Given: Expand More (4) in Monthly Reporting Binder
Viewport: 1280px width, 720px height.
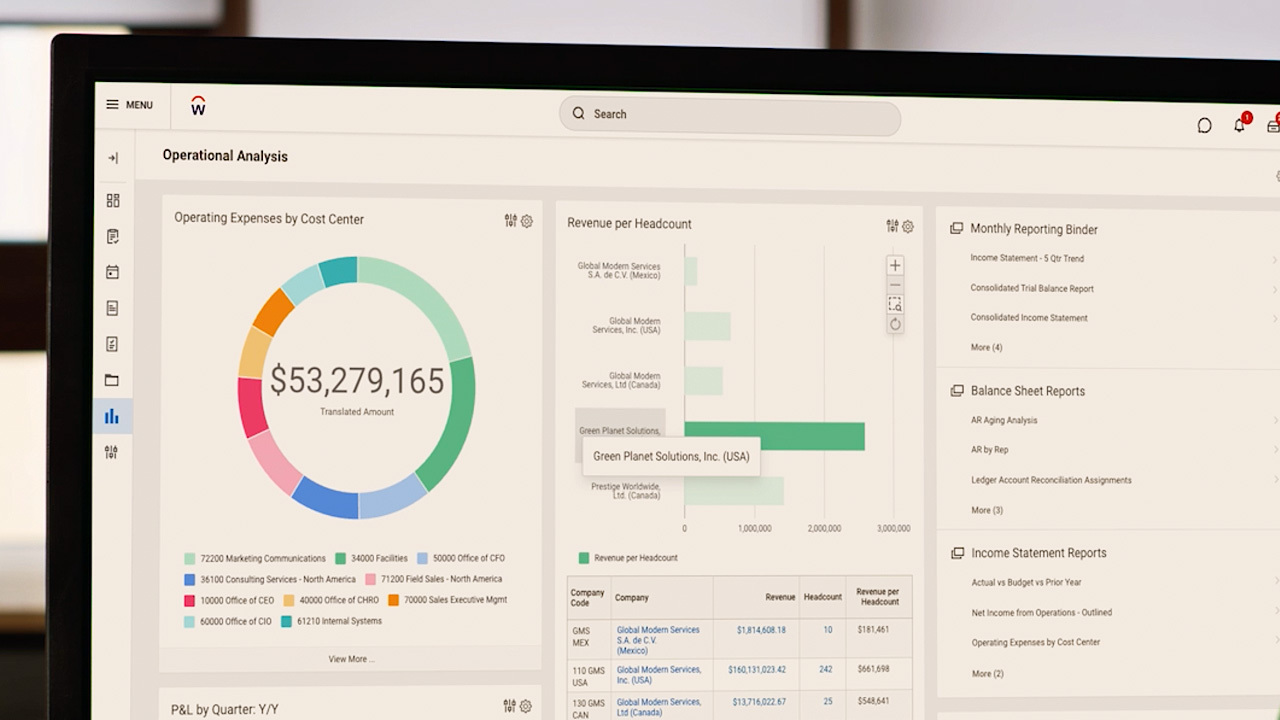Looking at the screenshot, I should [x=986, y=347].
